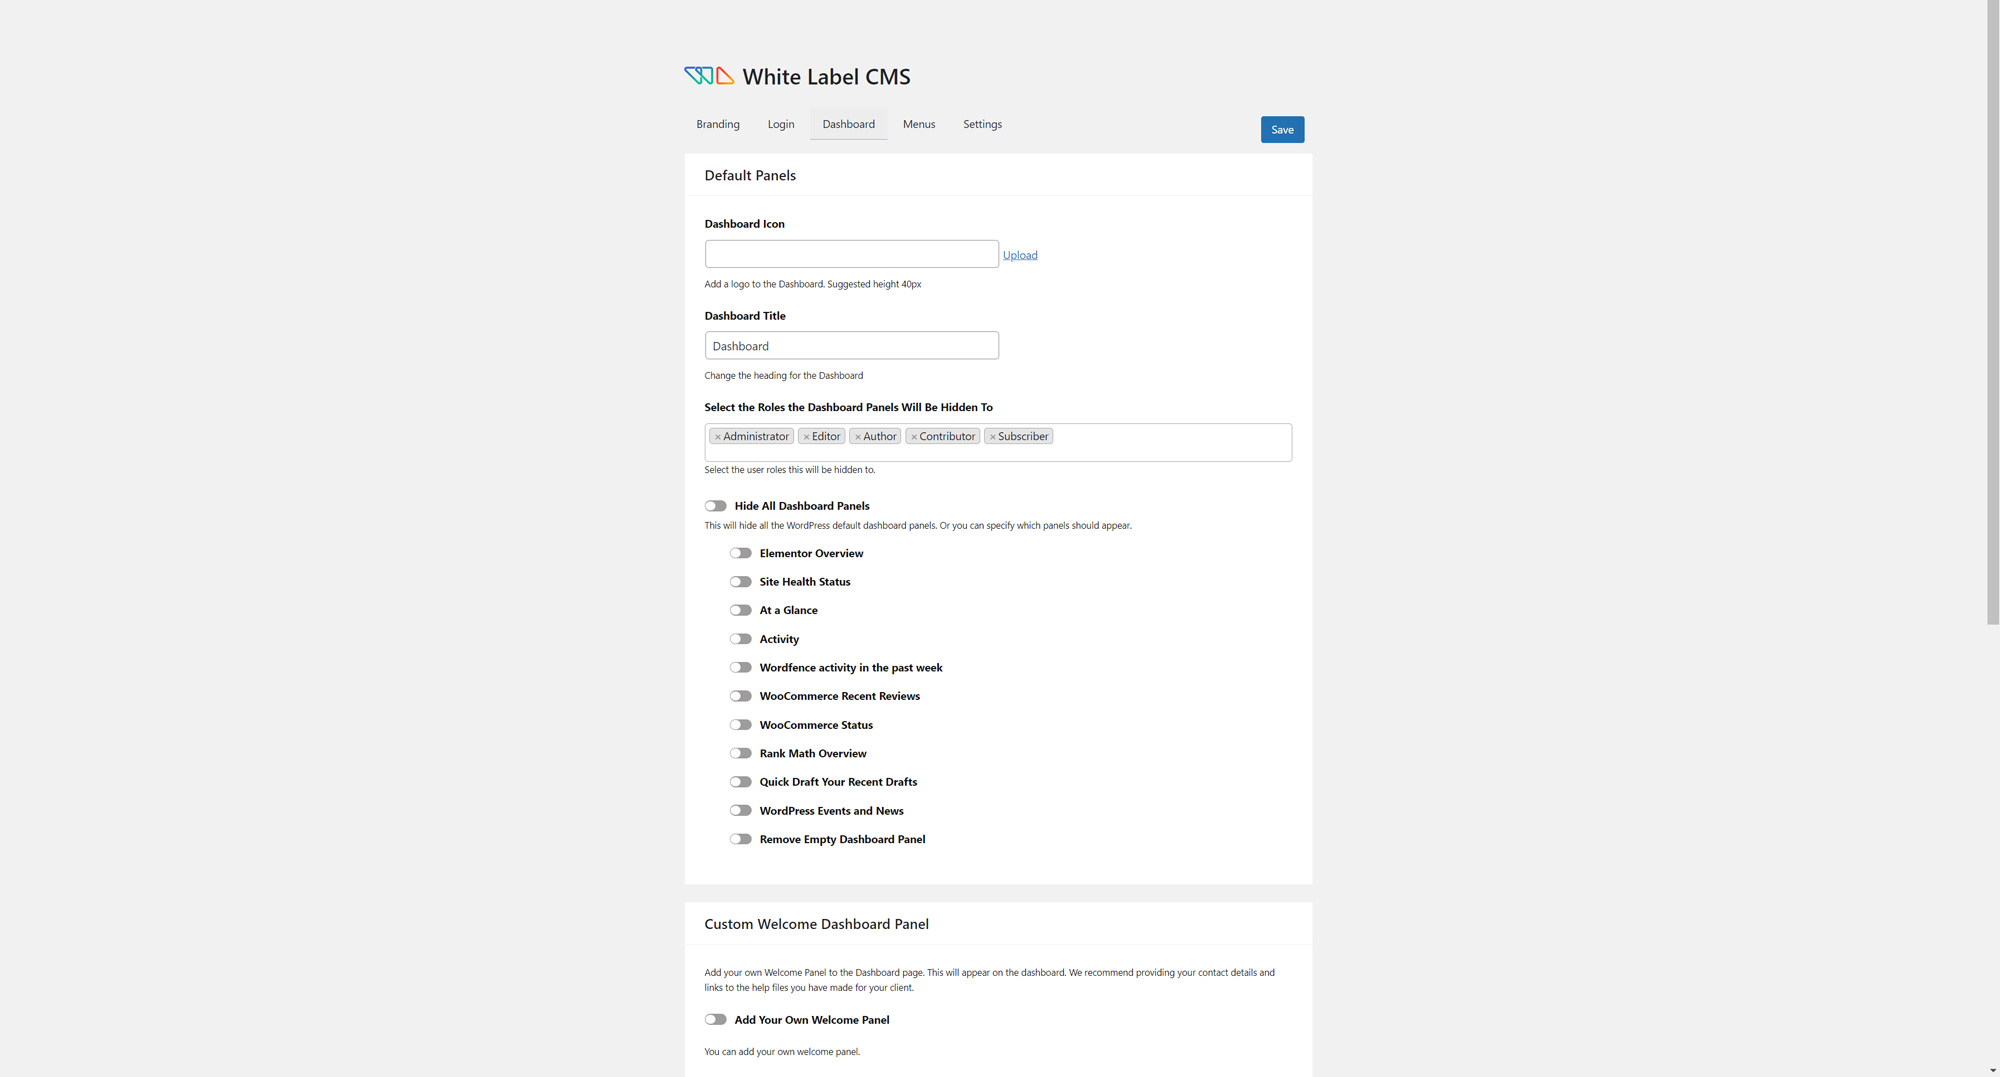Enable Add Your Own Welcome Panel

click(x=715, y=1020)
